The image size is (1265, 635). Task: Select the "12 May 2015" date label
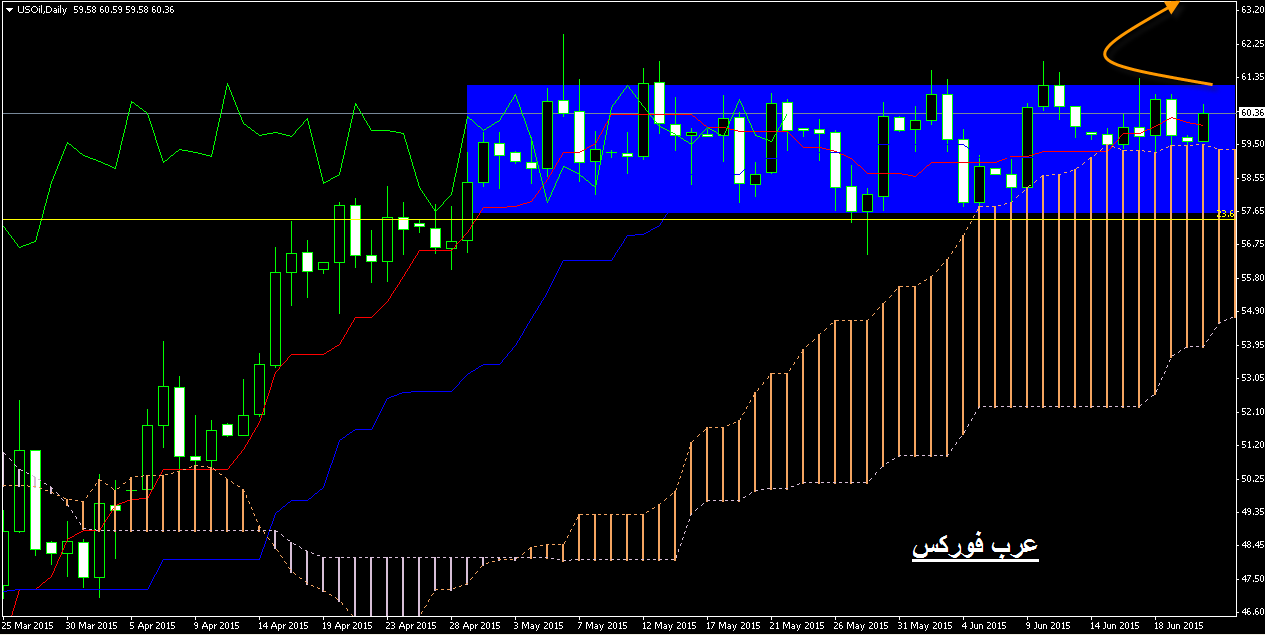pos(669,627)
